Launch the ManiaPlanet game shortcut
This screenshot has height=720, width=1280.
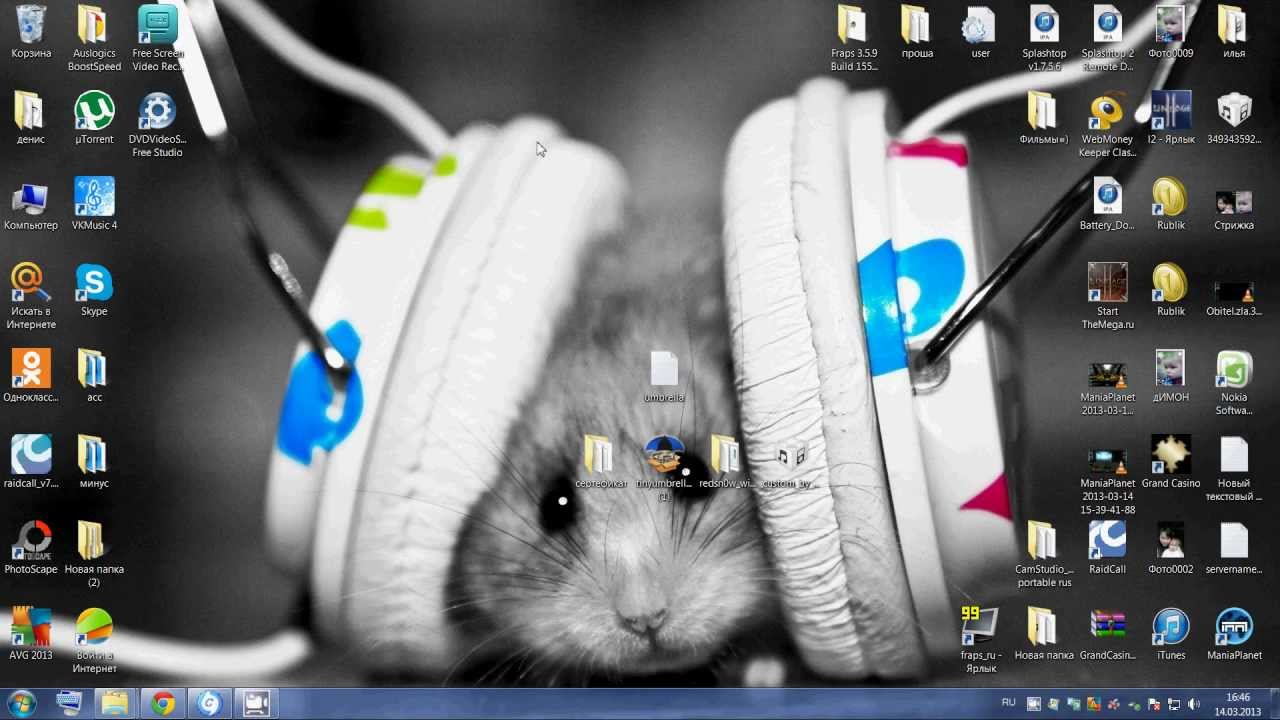tap(1234, 635)
